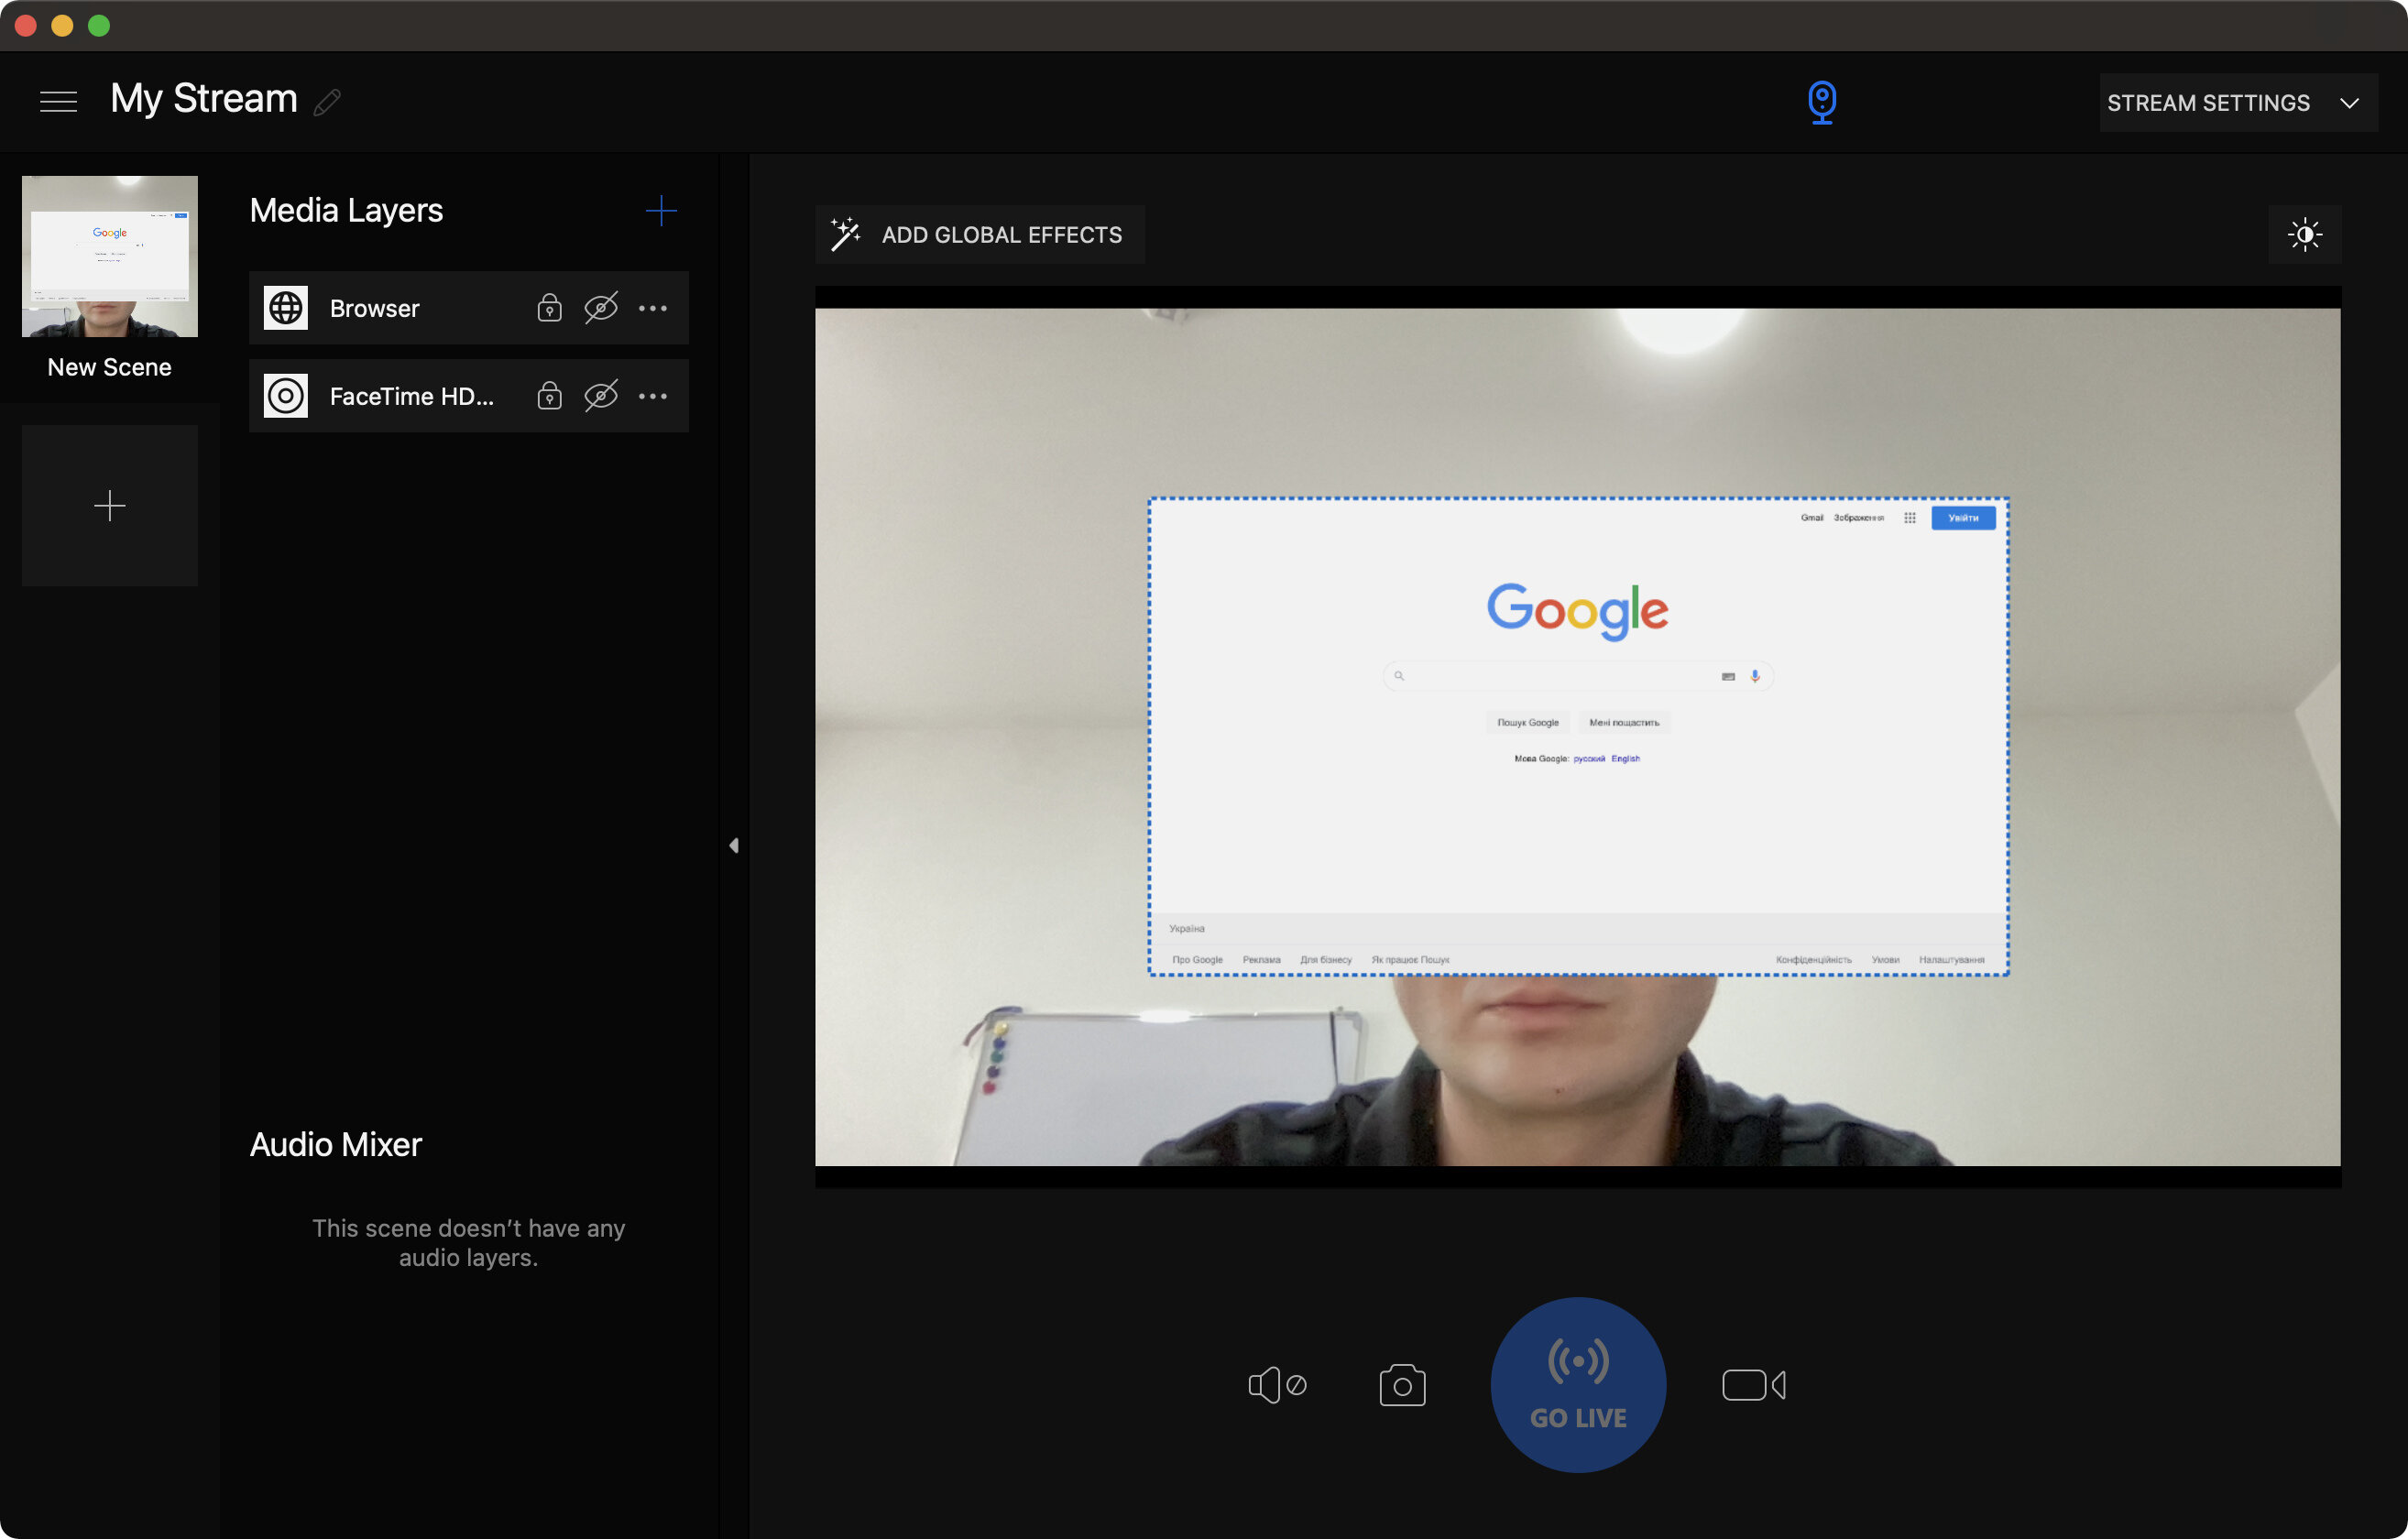Viewport: 2408px width, 1539px height.
Task: Click the collapse panel arrow button
Action: pyautogui.click(x=734, y=844)
